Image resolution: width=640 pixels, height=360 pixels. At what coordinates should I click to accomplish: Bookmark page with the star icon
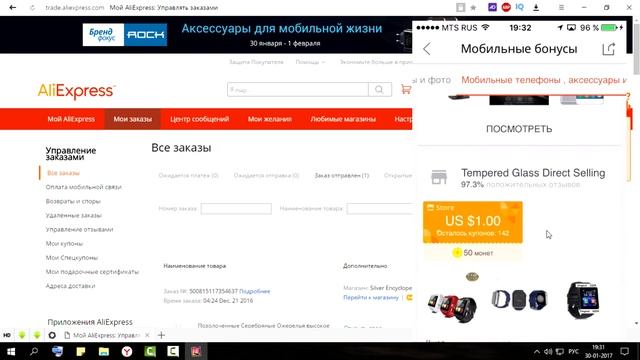(473, 7)
